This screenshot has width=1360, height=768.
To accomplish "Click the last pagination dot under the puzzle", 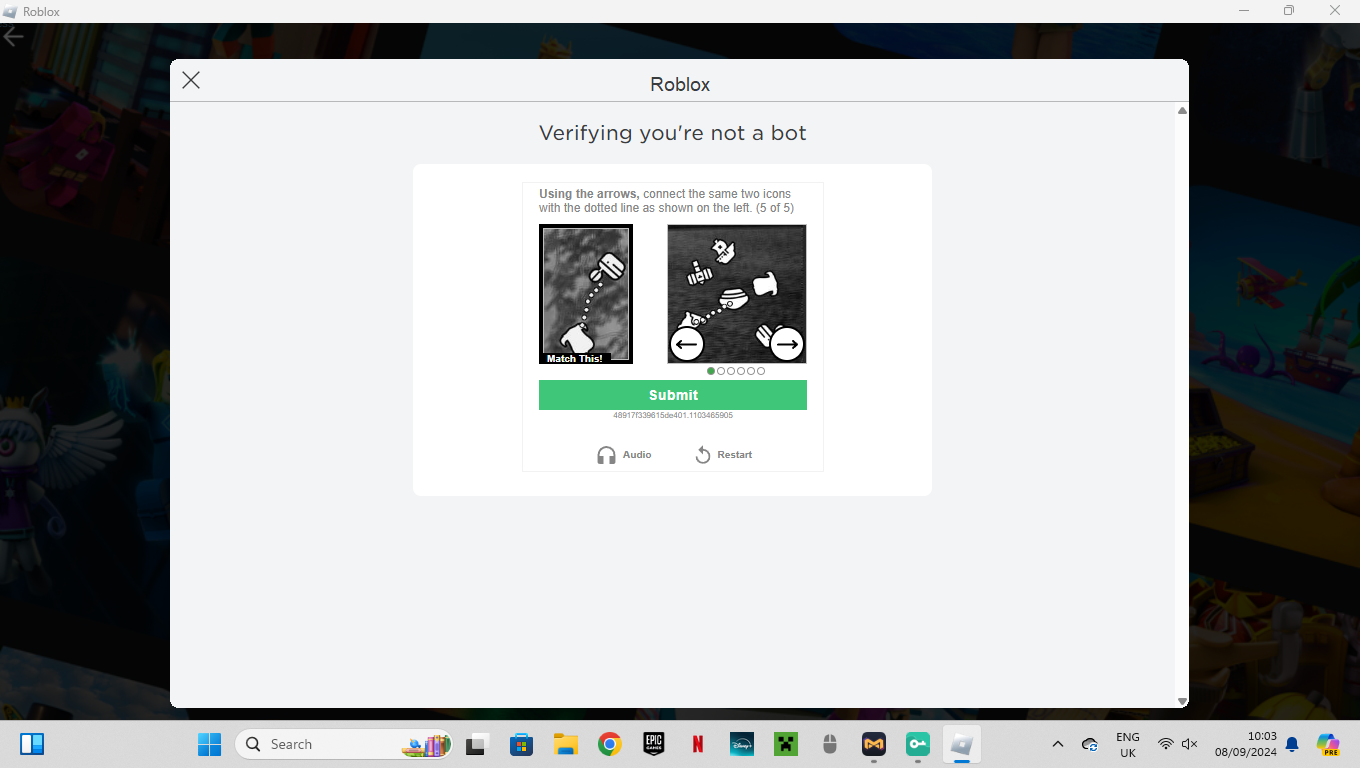I will pos(761,371).
